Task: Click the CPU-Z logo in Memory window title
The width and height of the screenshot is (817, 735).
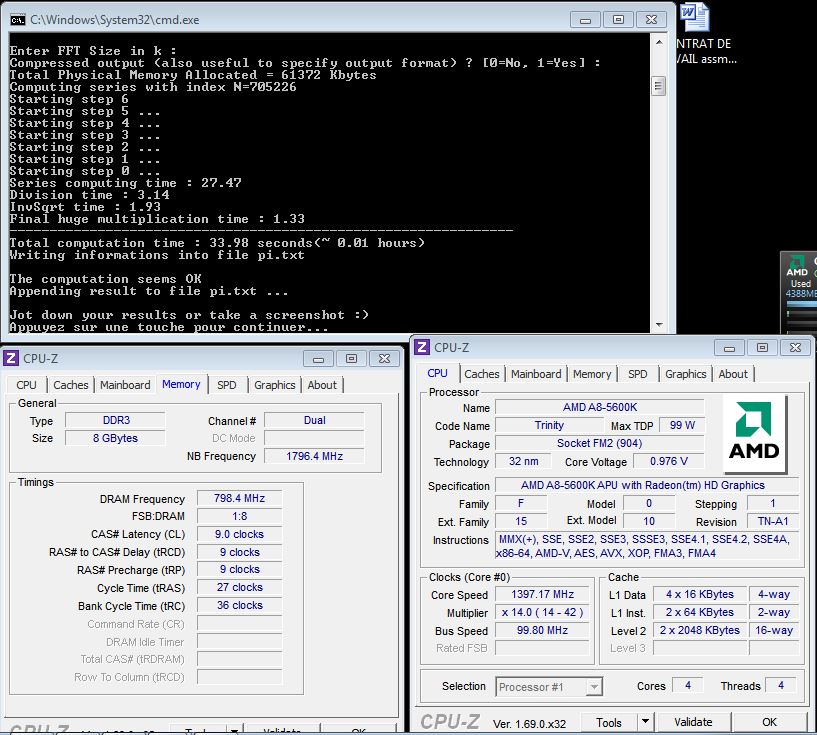Action: (10, 358)
